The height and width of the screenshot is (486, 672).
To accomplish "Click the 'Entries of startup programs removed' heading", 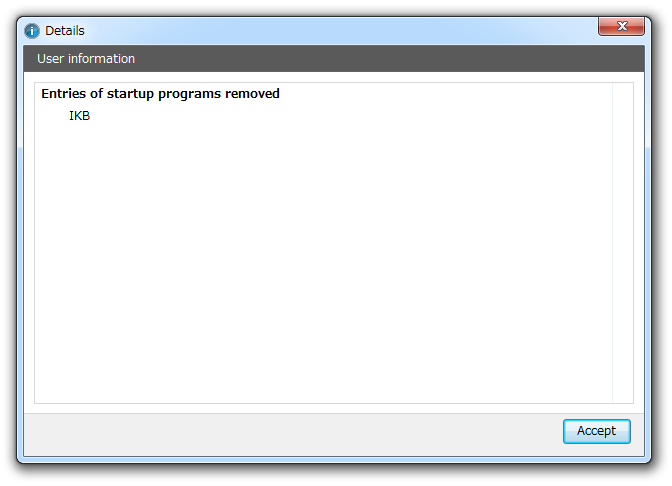I will click(160, 94).
